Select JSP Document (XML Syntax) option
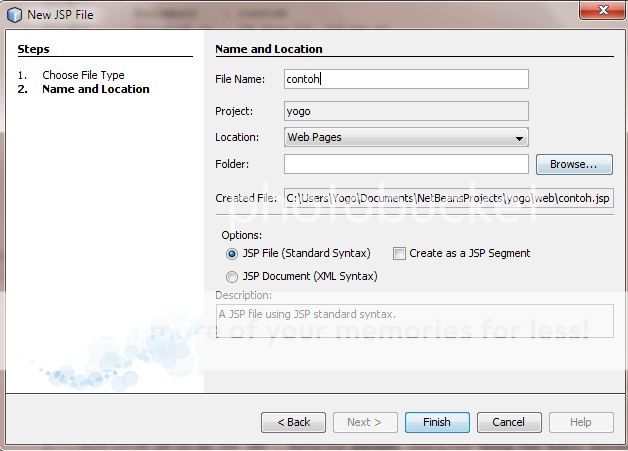628x451 pixels. click(x=232, y=277)
